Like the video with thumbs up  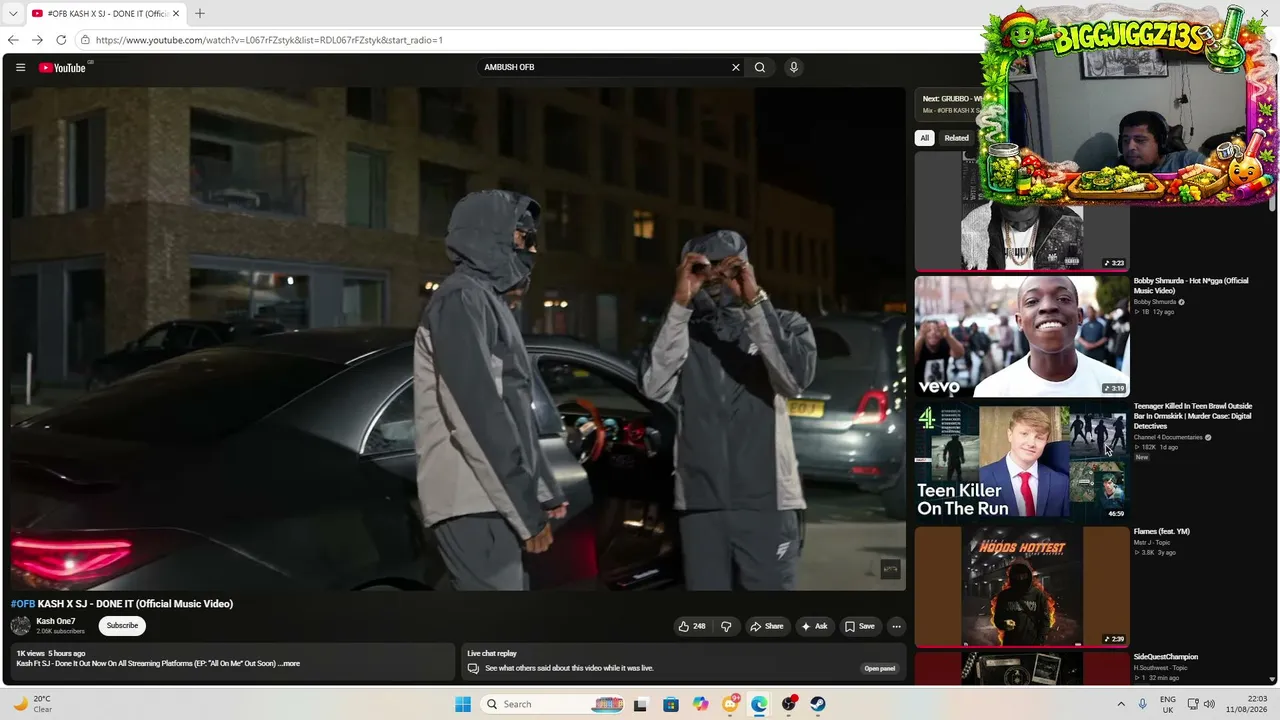692,627
